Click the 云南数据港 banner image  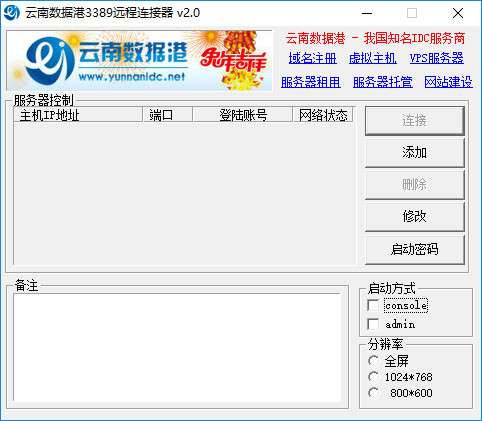[x=139, y=60]
